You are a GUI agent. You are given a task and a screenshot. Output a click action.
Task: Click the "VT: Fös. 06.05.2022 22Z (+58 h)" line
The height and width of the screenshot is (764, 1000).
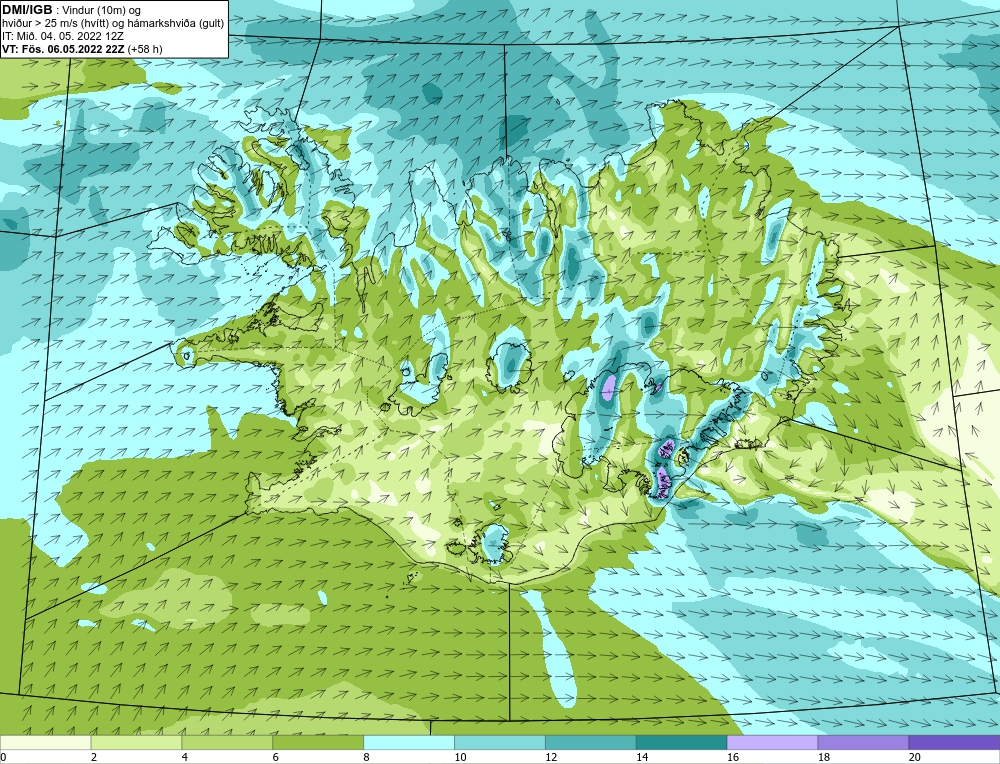(82, 49)
